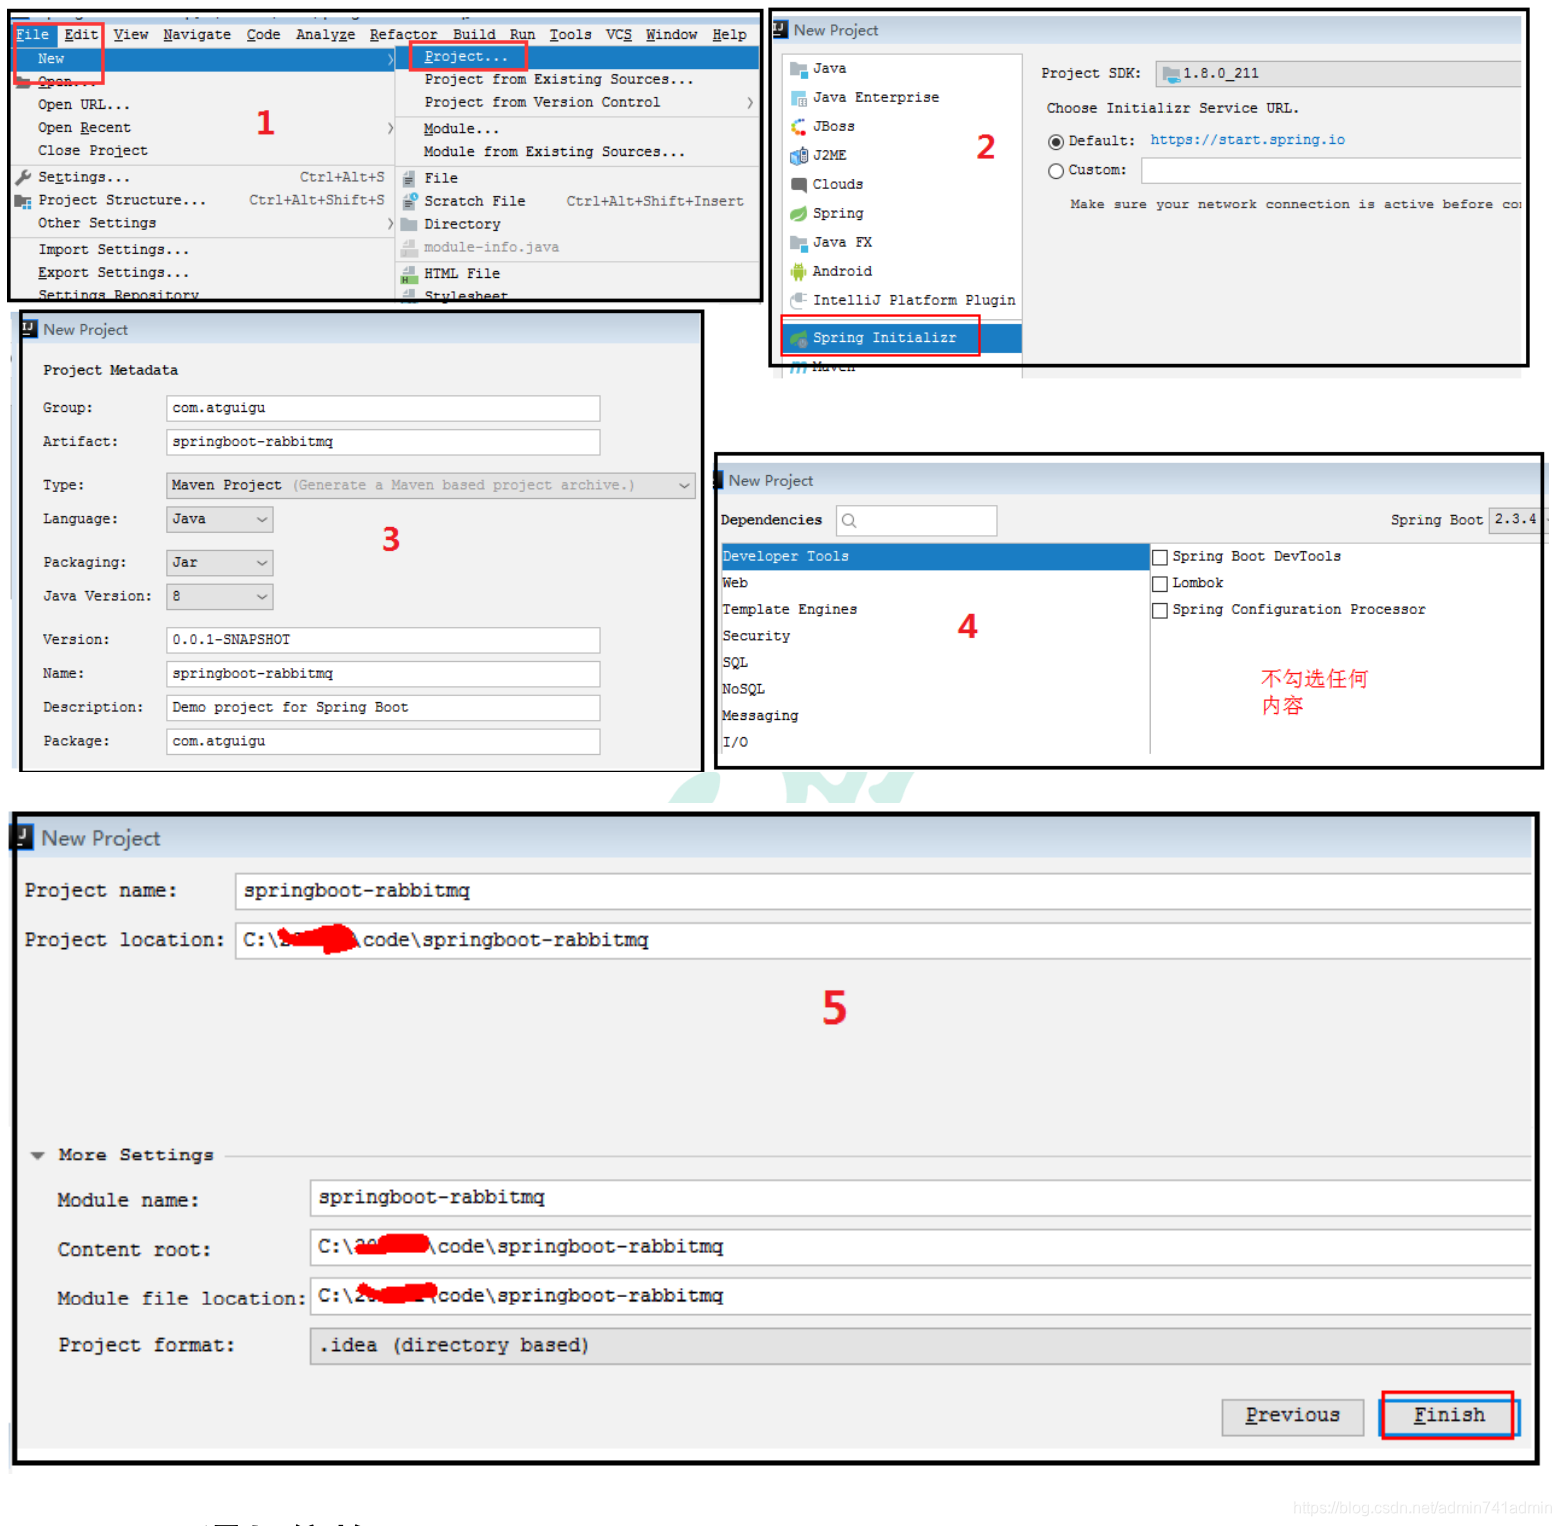Click the Module name field
The image size is (1561, 1526).
click(920, 1198)
